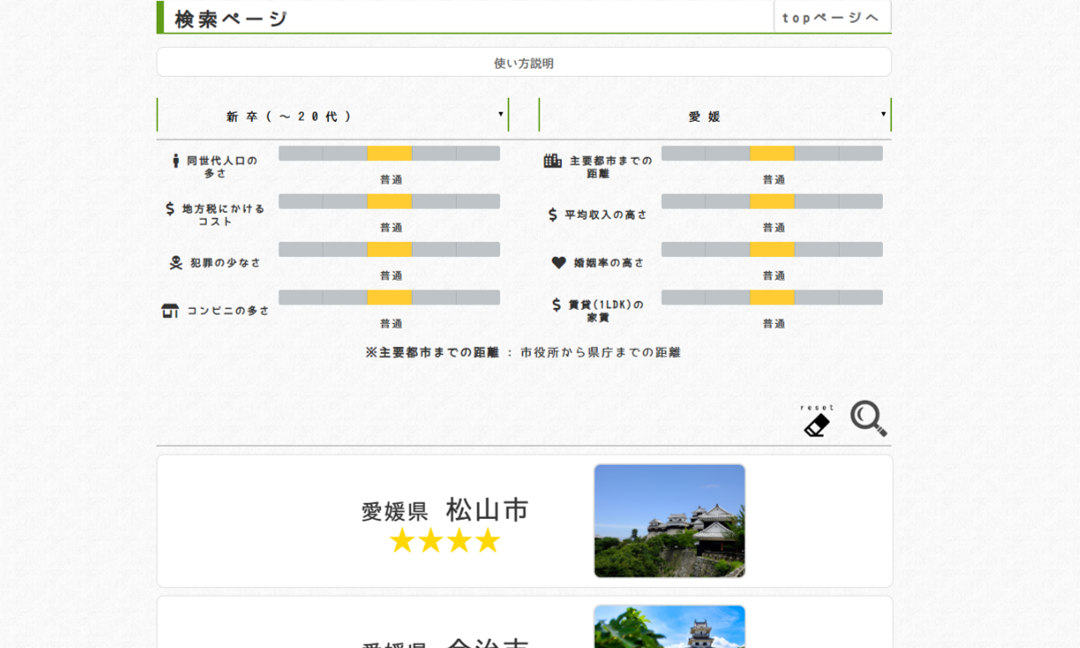Click the buildings icon for 主要都市までの距離
This screenshot has width=1080, height=648.
tap(552, 160)
